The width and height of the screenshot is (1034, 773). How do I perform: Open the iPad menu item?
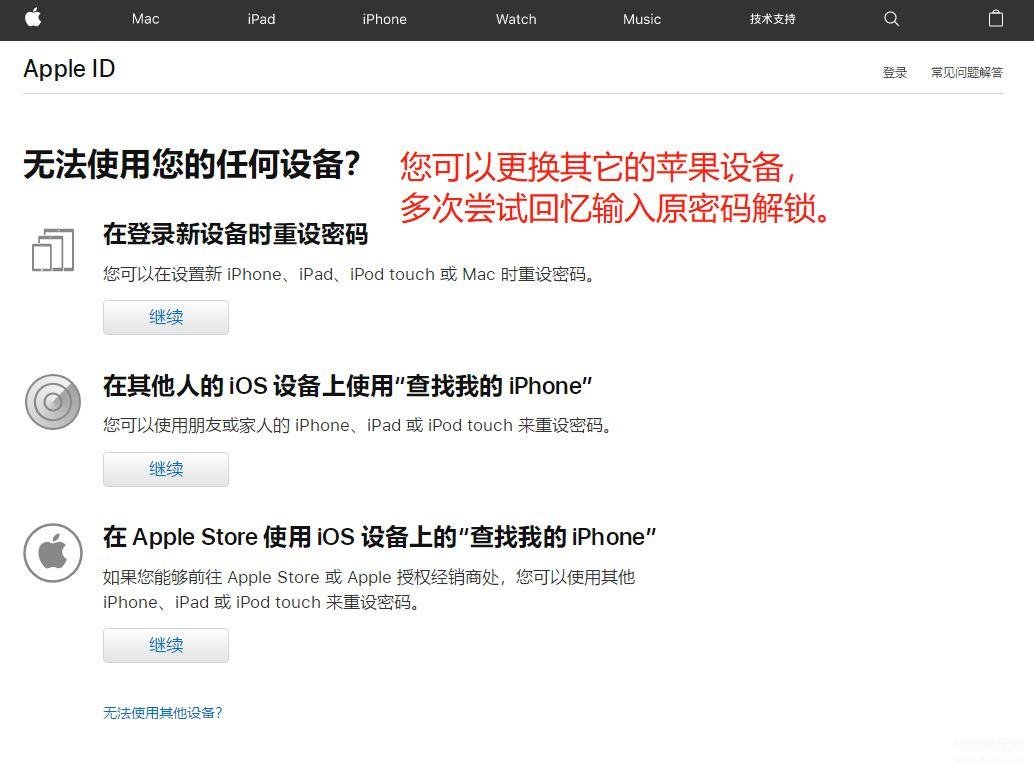(261, 19)
